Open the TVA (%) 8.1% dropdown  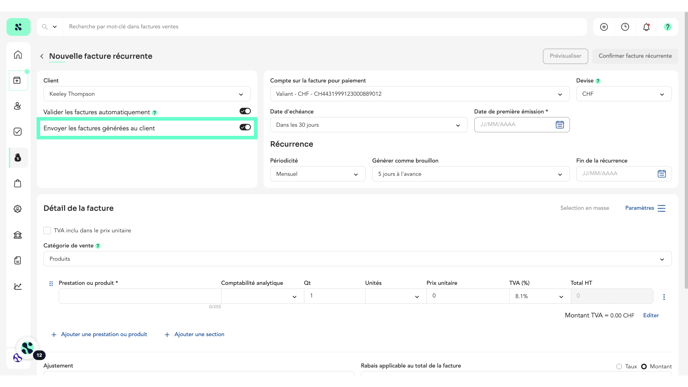540,296
